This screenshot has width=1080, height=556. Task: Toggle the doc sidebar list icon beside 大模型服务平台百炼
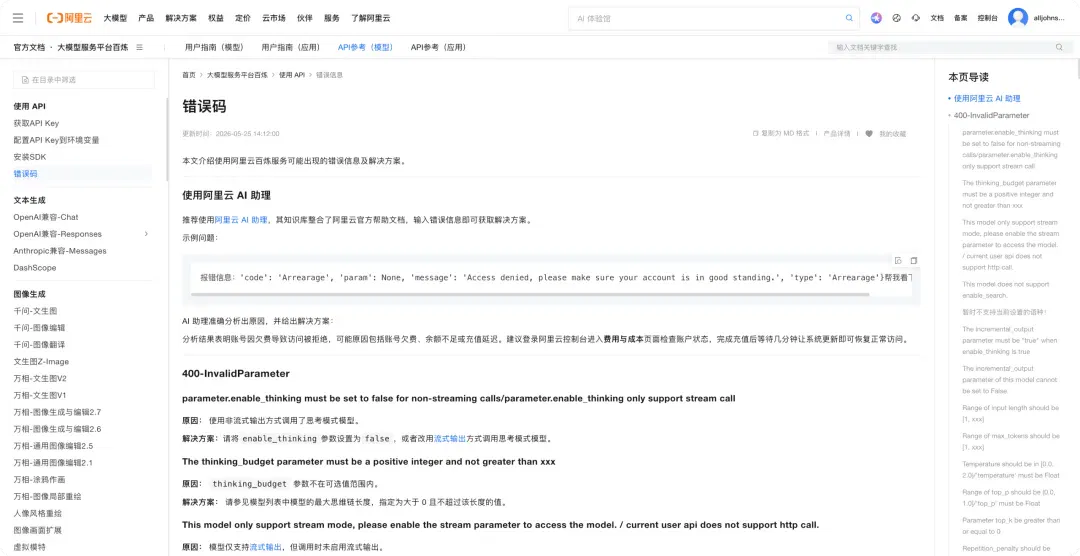139,48
